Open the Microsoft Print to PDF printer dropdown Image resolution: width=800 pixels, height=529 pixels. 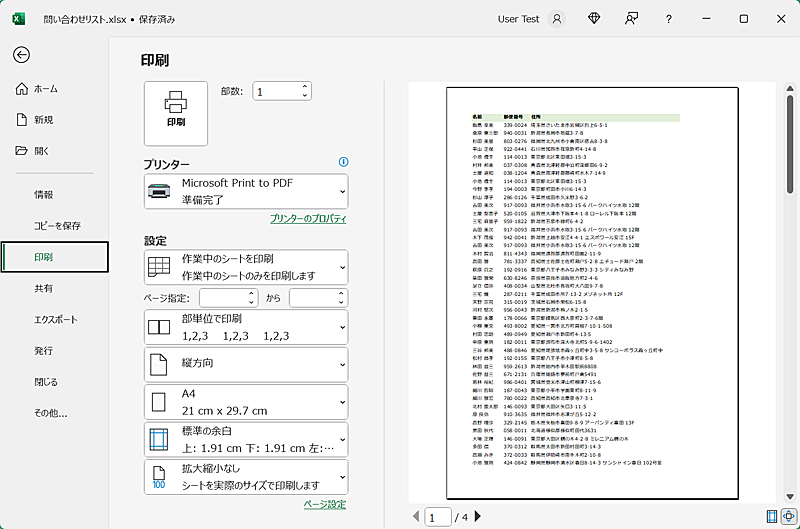(x=246, y=191)
